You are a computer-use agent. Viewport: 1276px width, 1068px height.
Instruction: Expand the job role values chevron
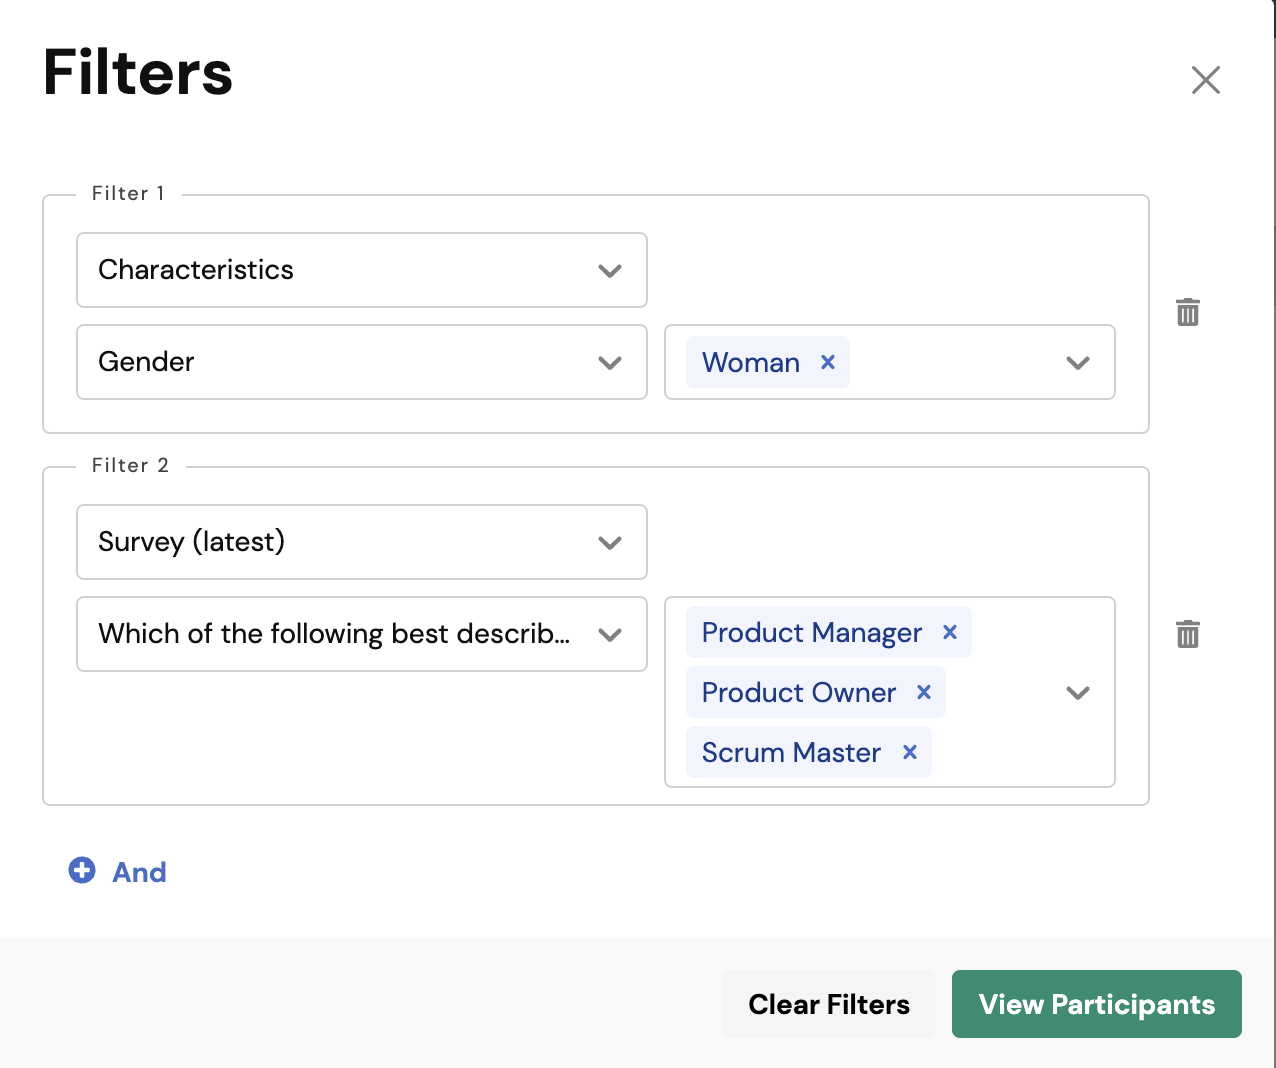pyautogui.click(x=1077, y=693)
